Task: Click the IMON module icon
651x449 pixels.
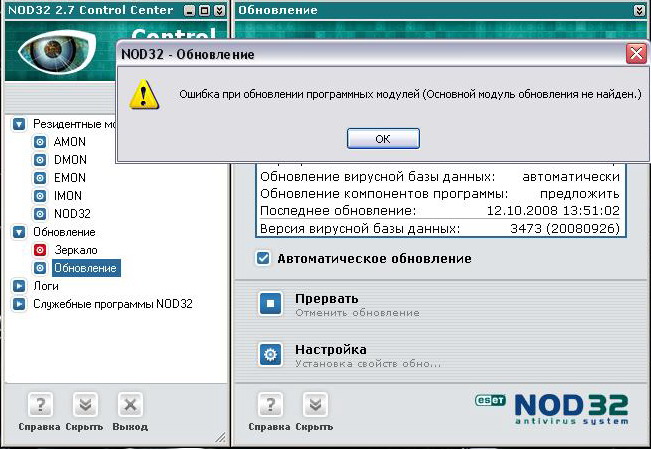Action: (40, 196)
